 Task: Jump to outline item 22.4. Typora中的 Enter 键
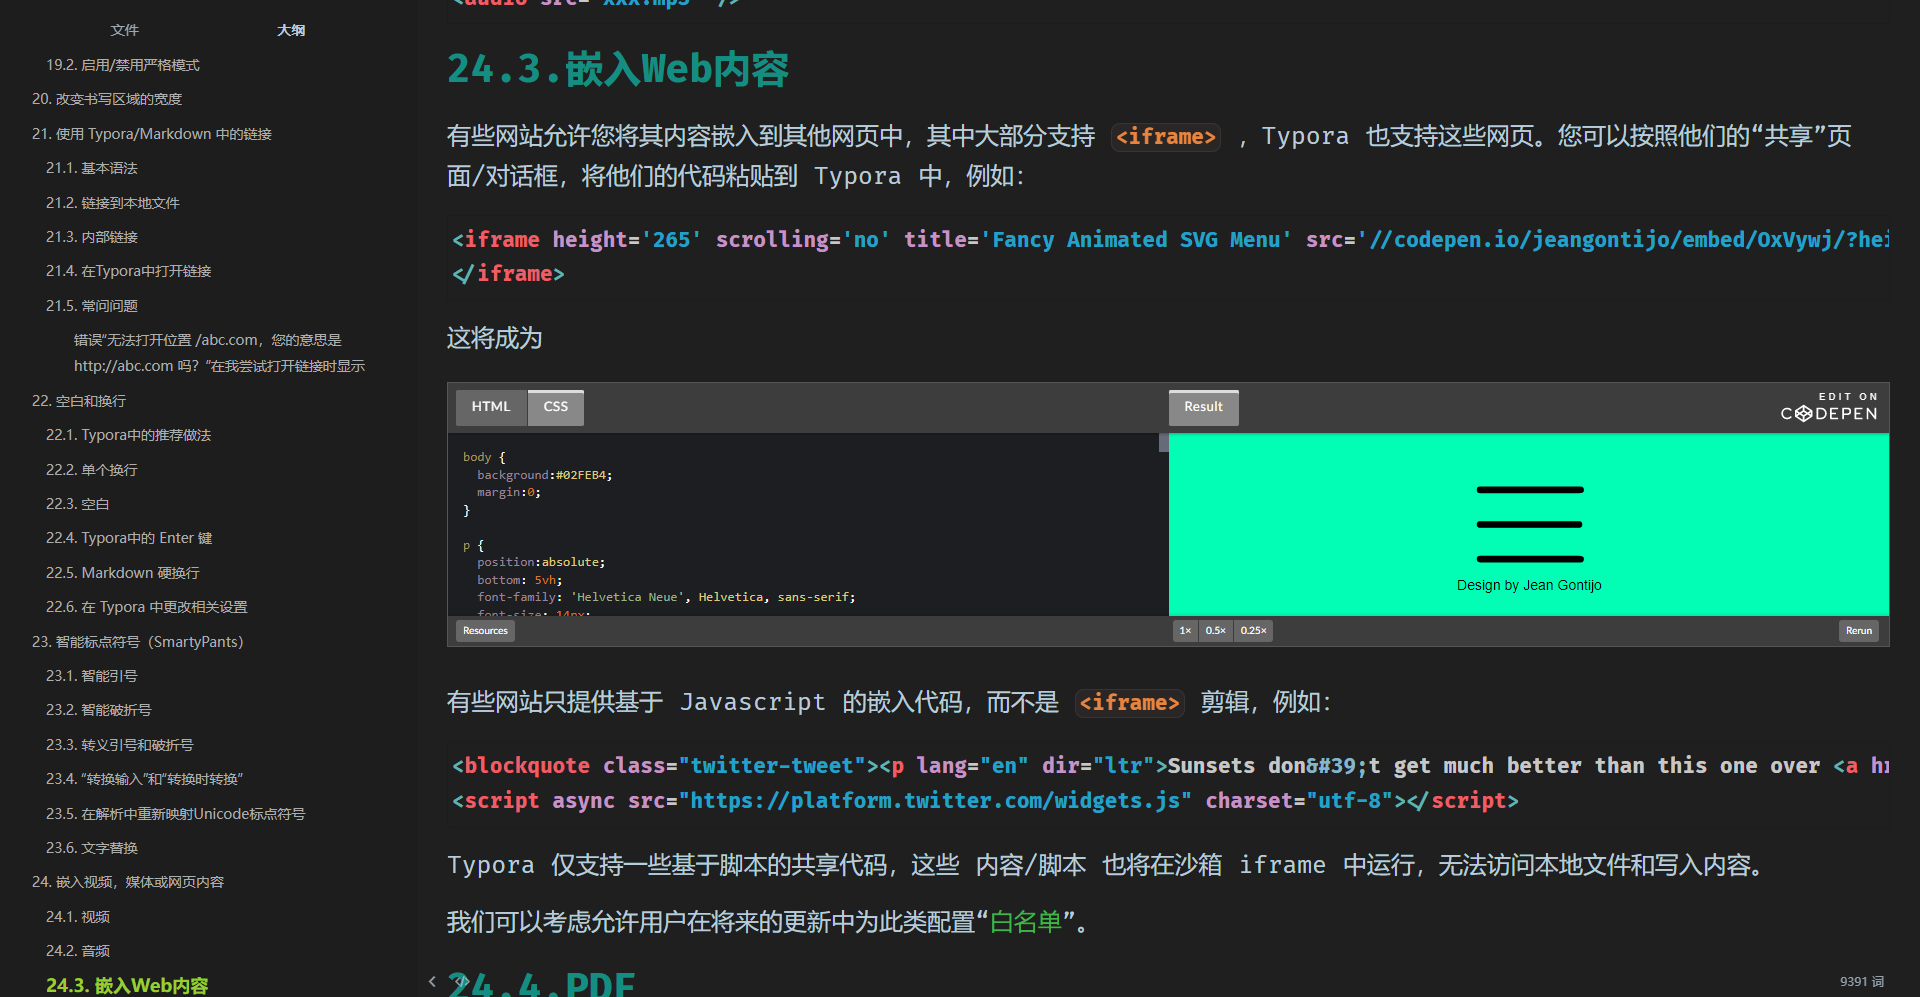(x=129, y=538)
